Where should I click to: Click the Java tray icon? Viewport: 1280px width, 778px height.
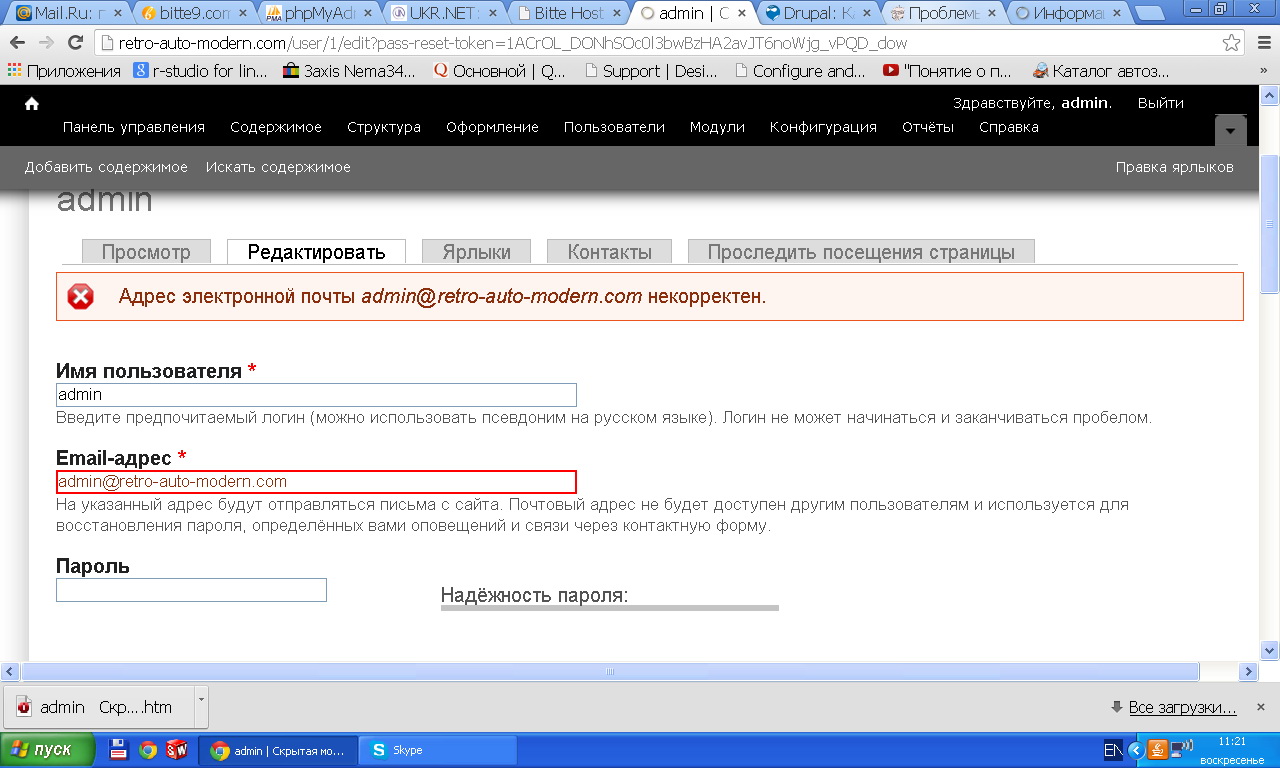(1157, 749)
